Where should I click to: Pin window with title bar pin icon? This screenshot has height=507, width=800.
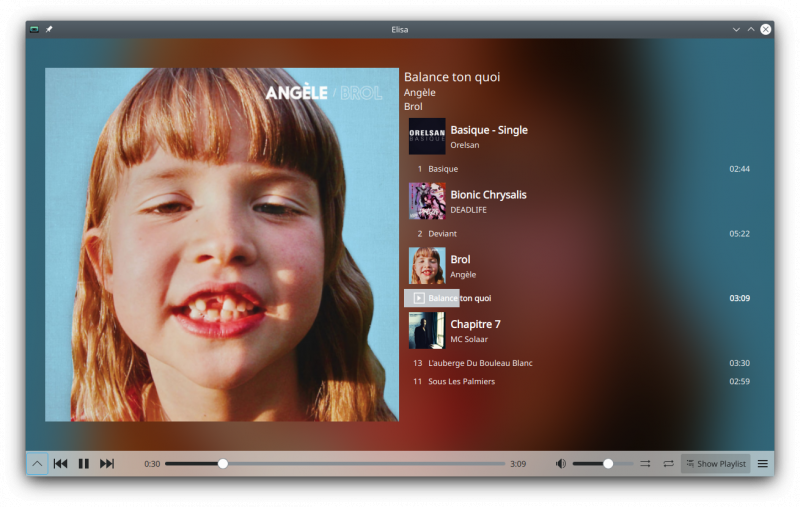(x=49, y=30)
